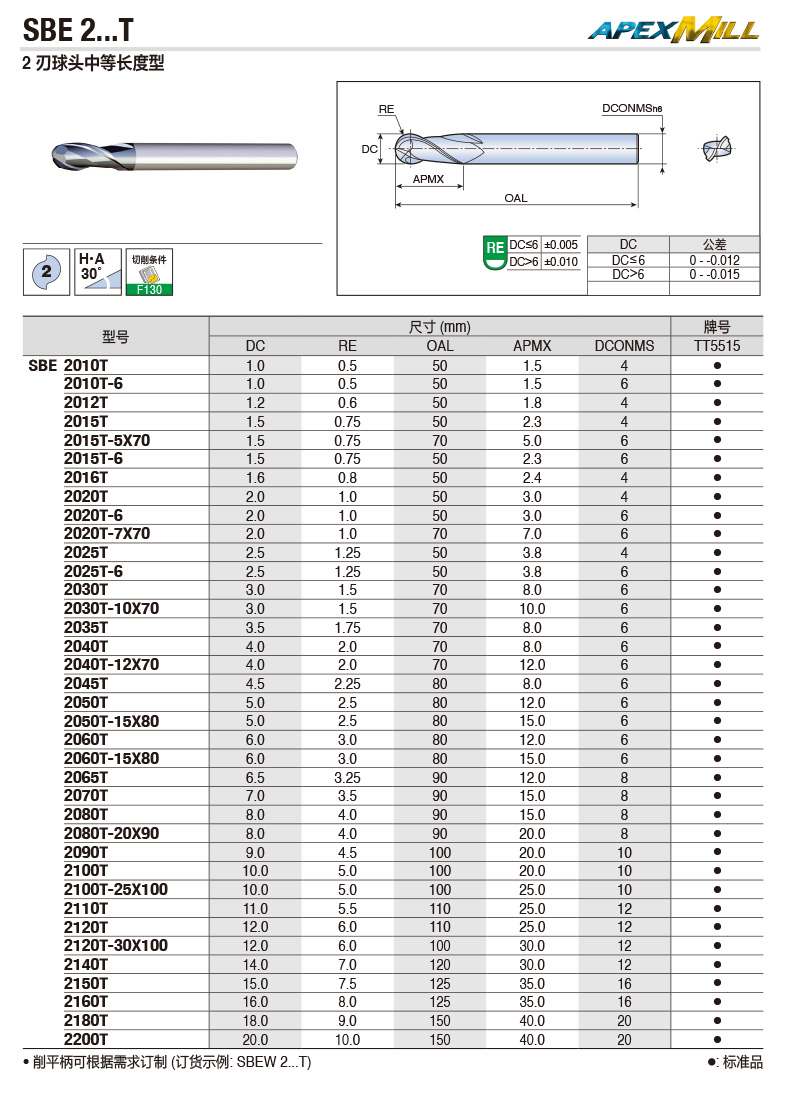Click the APMX column header
The width and height of the screenshot is (790, 1098).
(532, 346)
